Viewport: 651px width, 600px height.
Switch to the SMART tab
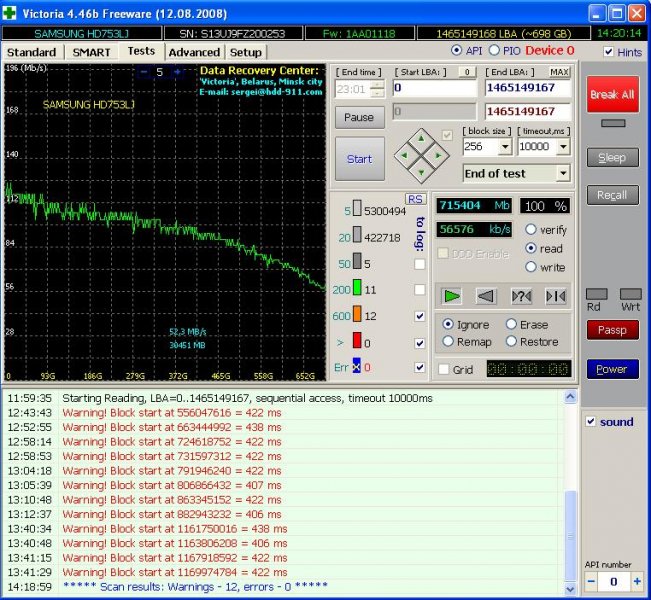pyautogui.click(x=91, y=52)
